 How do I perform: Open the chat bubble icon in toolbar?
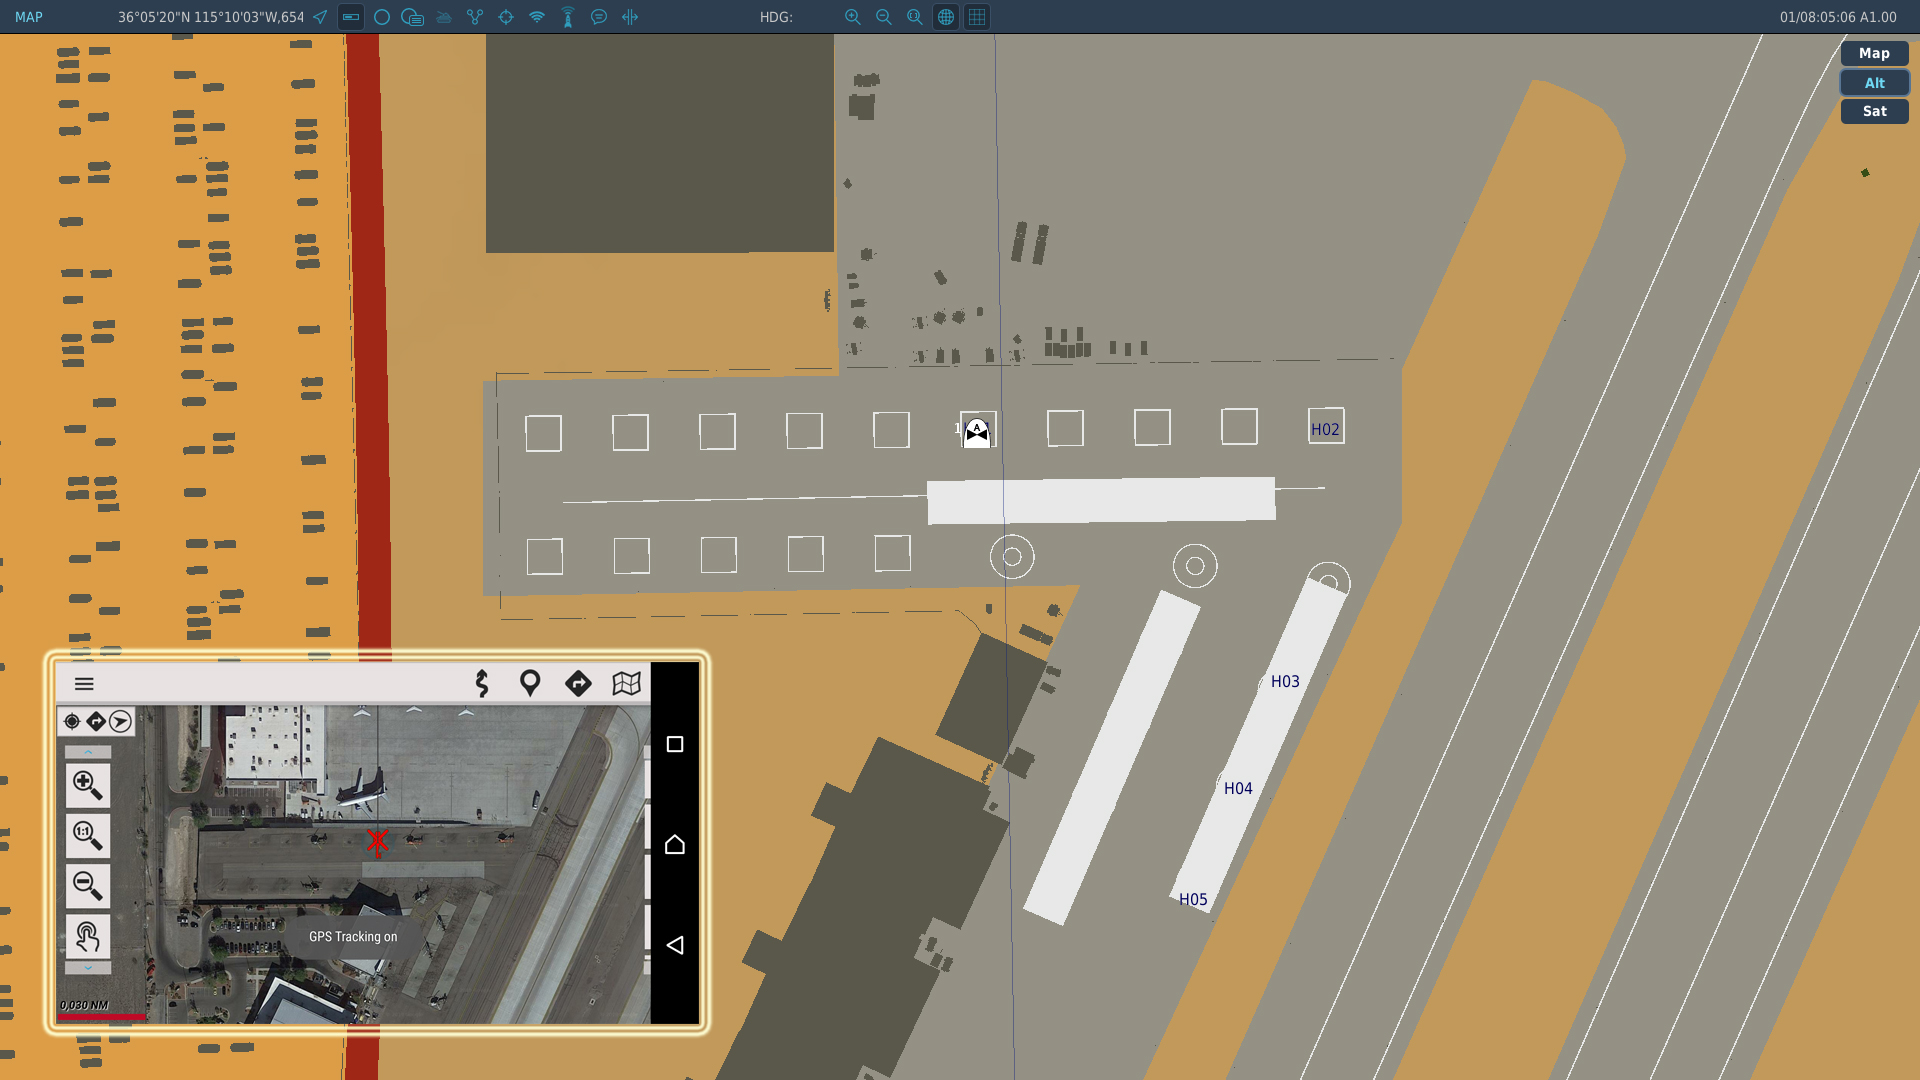click(599, 17)
